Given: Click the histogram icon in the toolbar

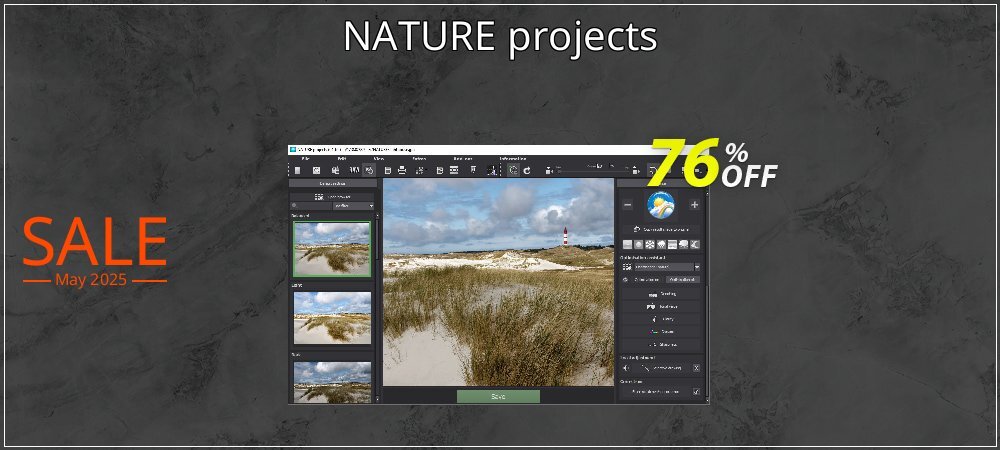Looking at the screenshot, I should pyautogui.click(x=491, y=170).
